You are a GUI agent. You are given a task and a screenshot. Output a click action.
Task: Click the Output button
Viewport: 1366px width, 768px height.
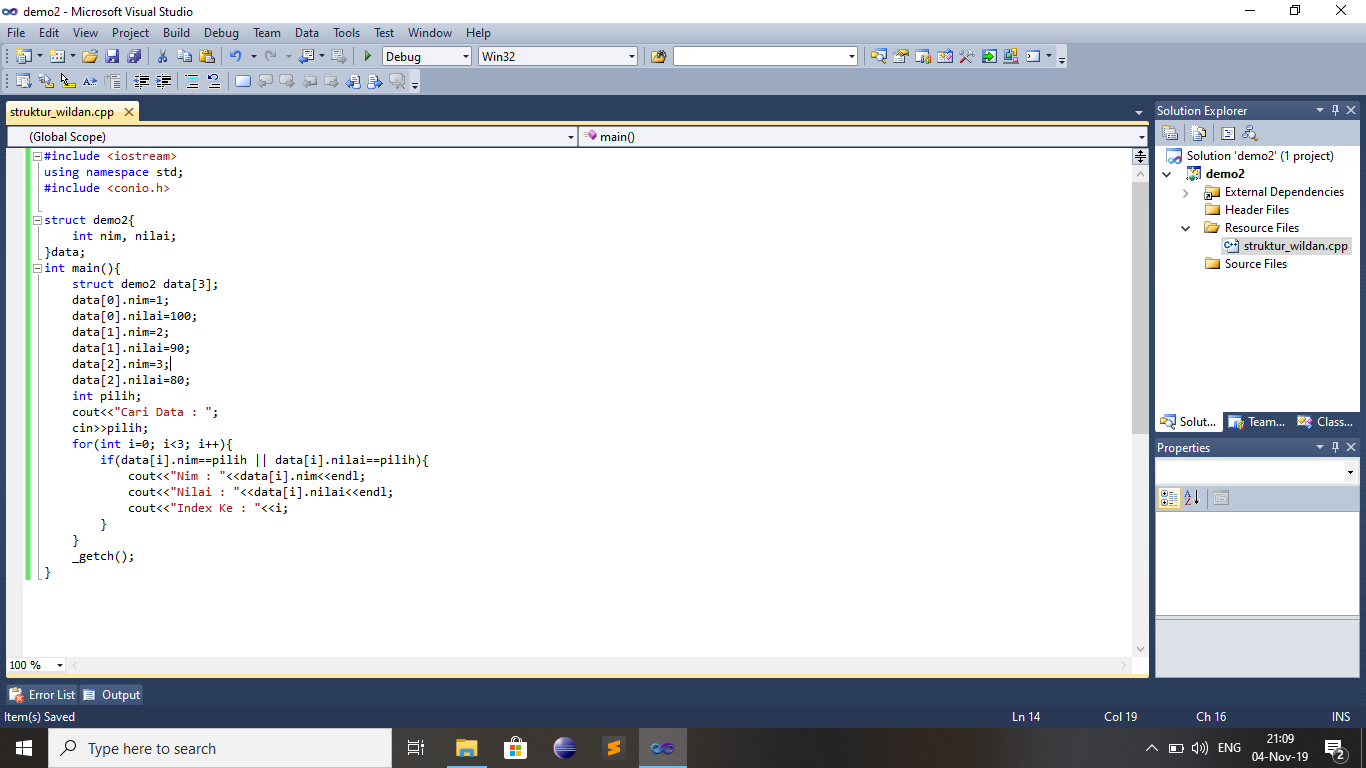coord(110,694)
